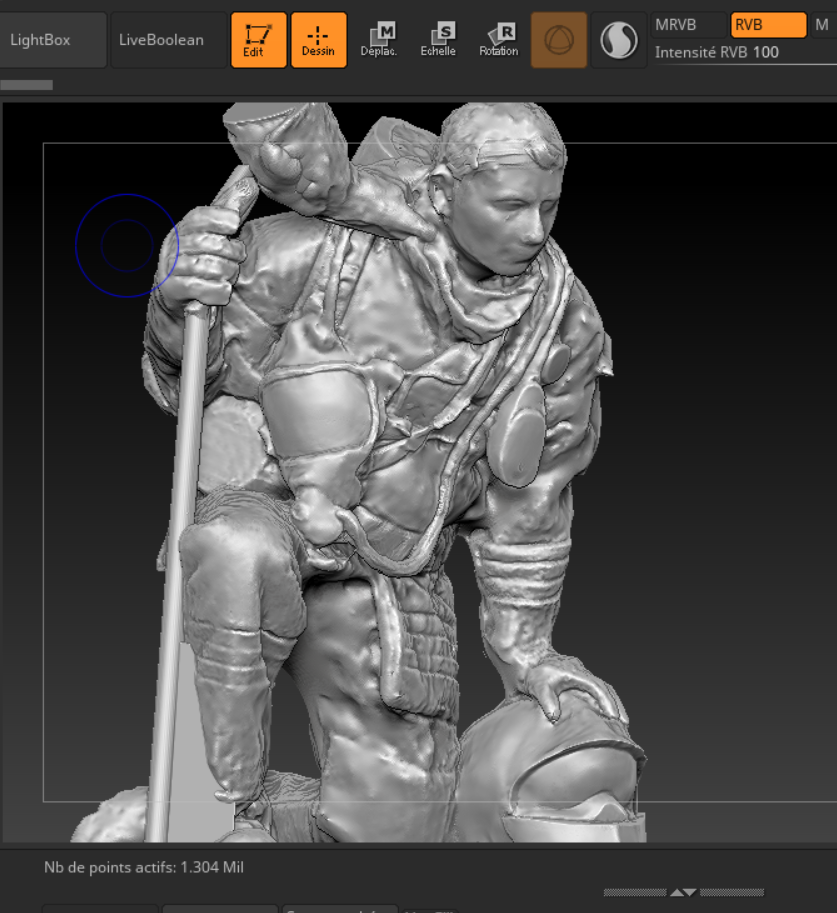Click the bottom shelf divider arrows
Viewport: 837px width, 913px height.
point(683,892)
